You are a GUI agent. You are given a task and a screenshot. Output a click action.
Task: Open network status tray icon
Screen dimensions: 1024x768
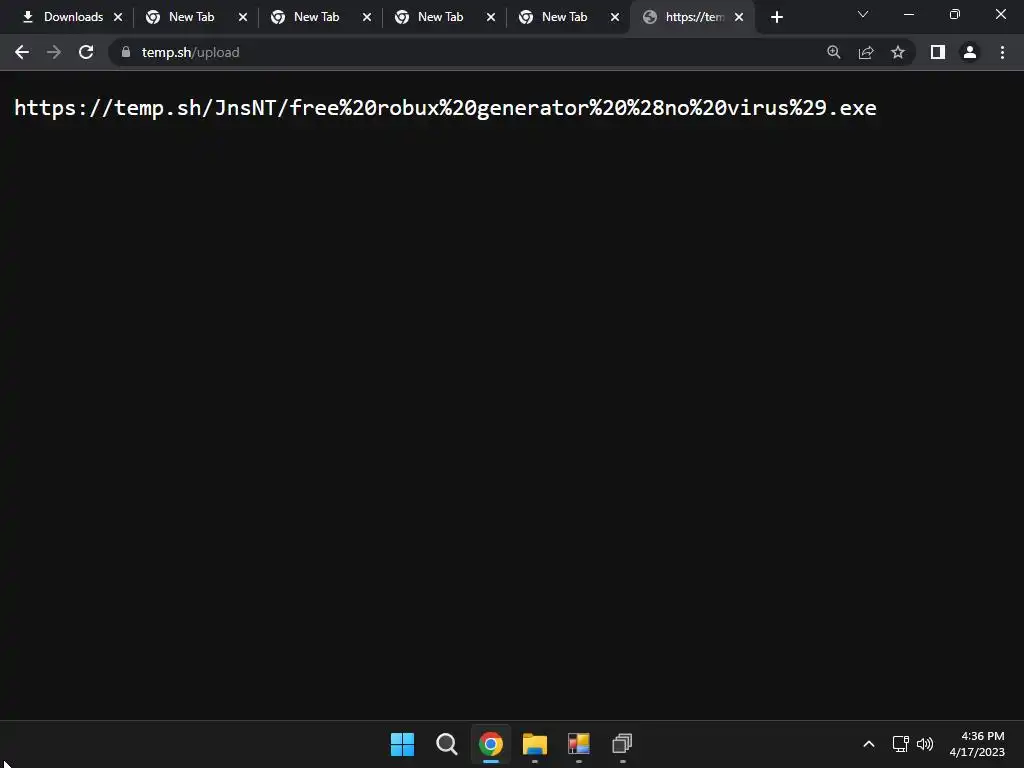(901, 744)
